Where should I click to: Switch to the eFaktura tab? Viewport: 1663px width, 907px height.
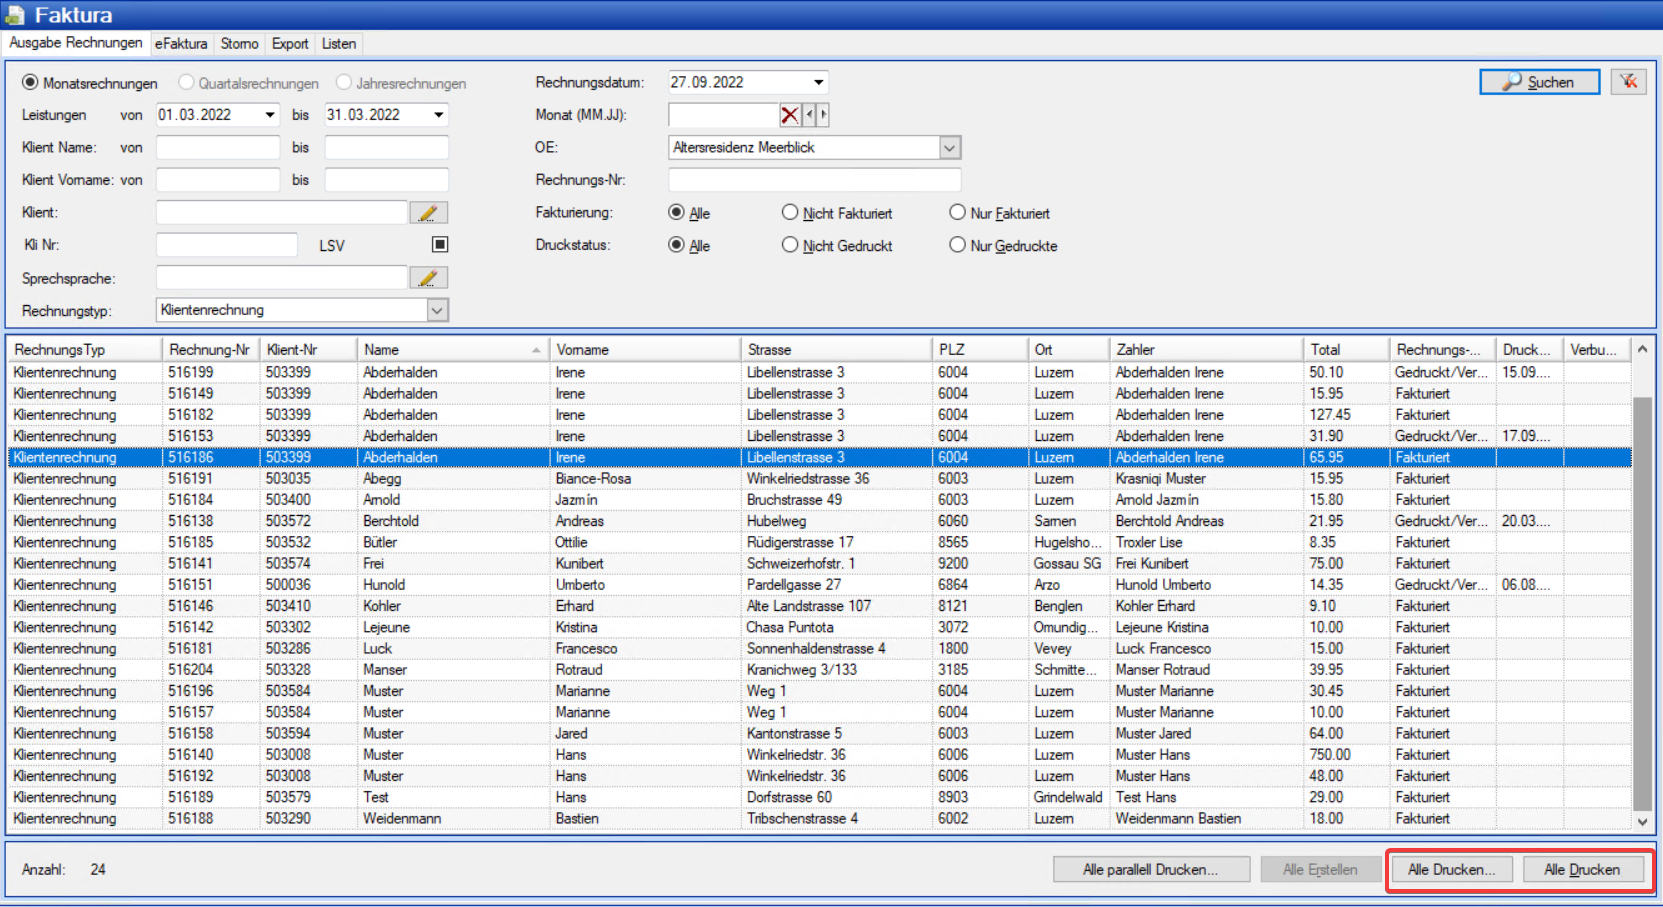coord(181,44)
